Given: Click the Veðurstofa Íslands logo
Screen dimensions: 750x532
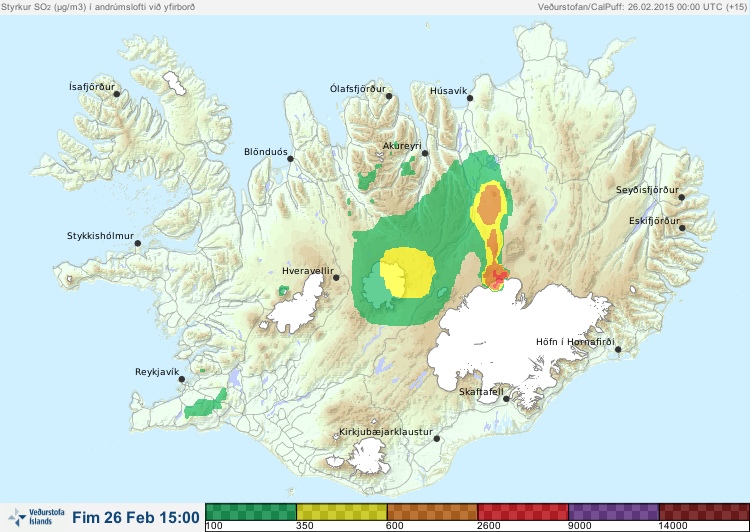Looking at the screenshot, I should coord(36,517).
